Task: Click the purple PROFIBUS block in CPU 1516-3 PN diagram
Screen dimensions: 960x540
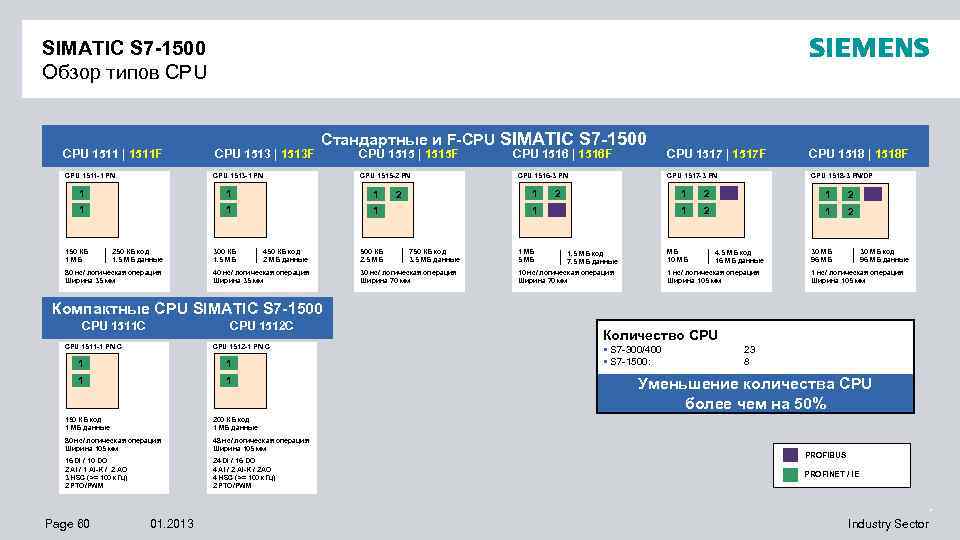Action: click(x=557, y=210)
